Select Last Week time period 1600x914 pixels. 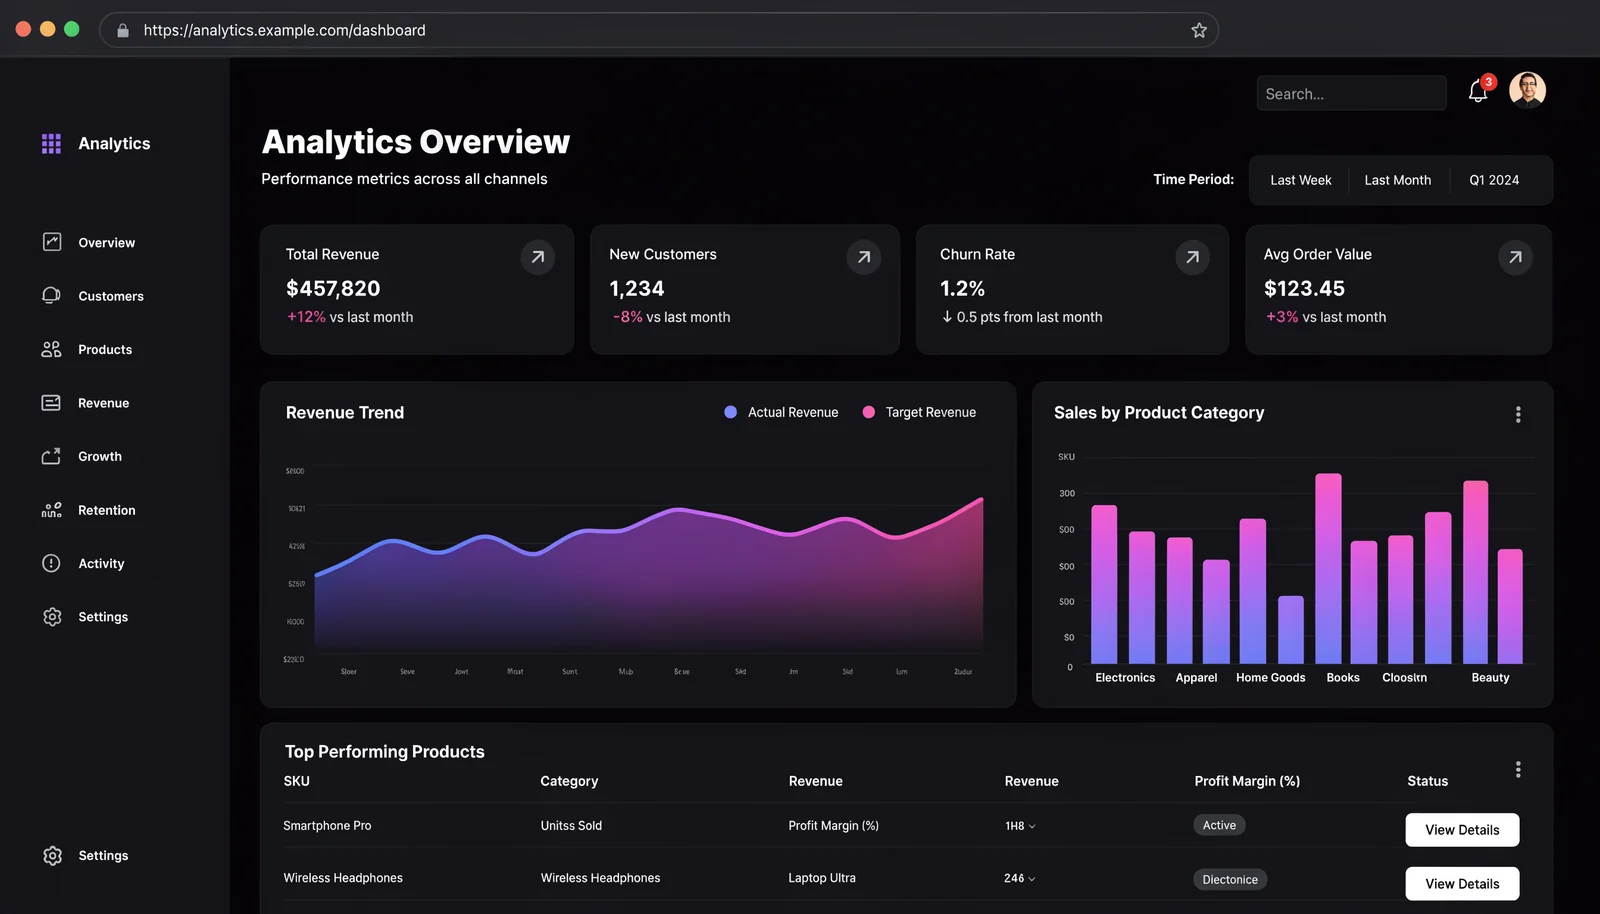(x=1300, y=180)
